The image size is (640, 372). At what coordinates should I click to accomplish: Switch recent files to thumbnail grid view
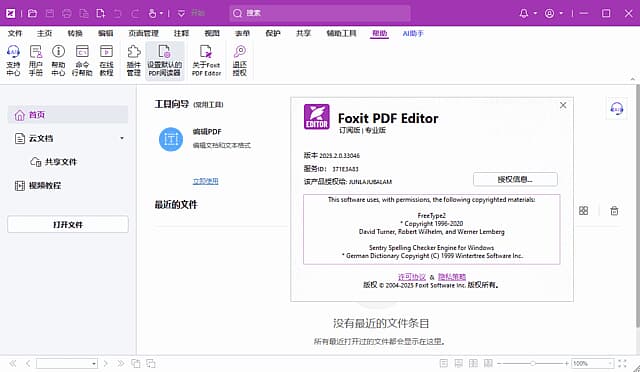coord(583,211)
